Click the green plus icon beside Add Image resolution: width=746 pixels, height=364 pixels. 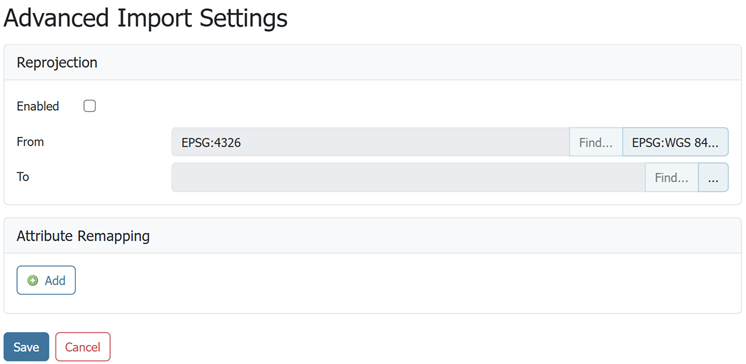tap(32, 281)
